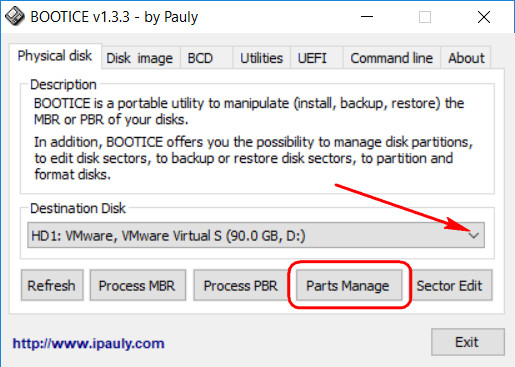Screen dimensions: 515x367
Task: Show the About tab
Action: pyautogui.click(x=466, y=58)
